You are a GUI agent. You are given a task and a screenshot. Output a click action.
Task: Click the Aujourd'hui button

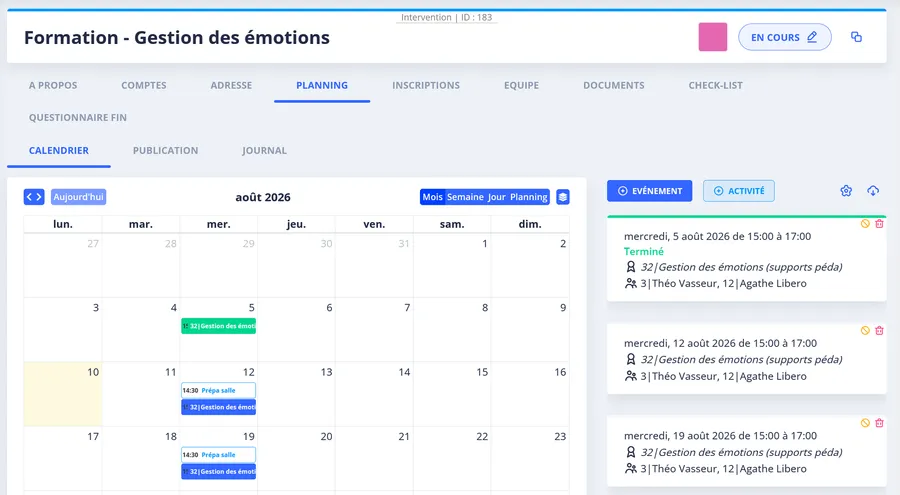(x=79, y=197)
